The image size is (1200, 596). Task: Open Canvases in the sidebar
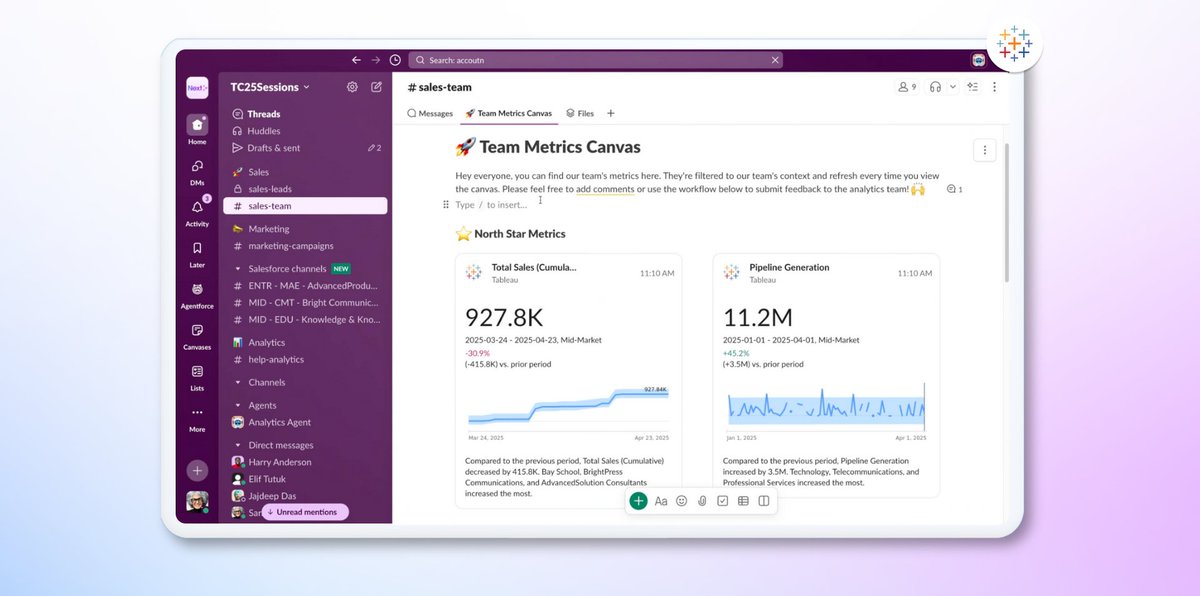click(197, 336)
